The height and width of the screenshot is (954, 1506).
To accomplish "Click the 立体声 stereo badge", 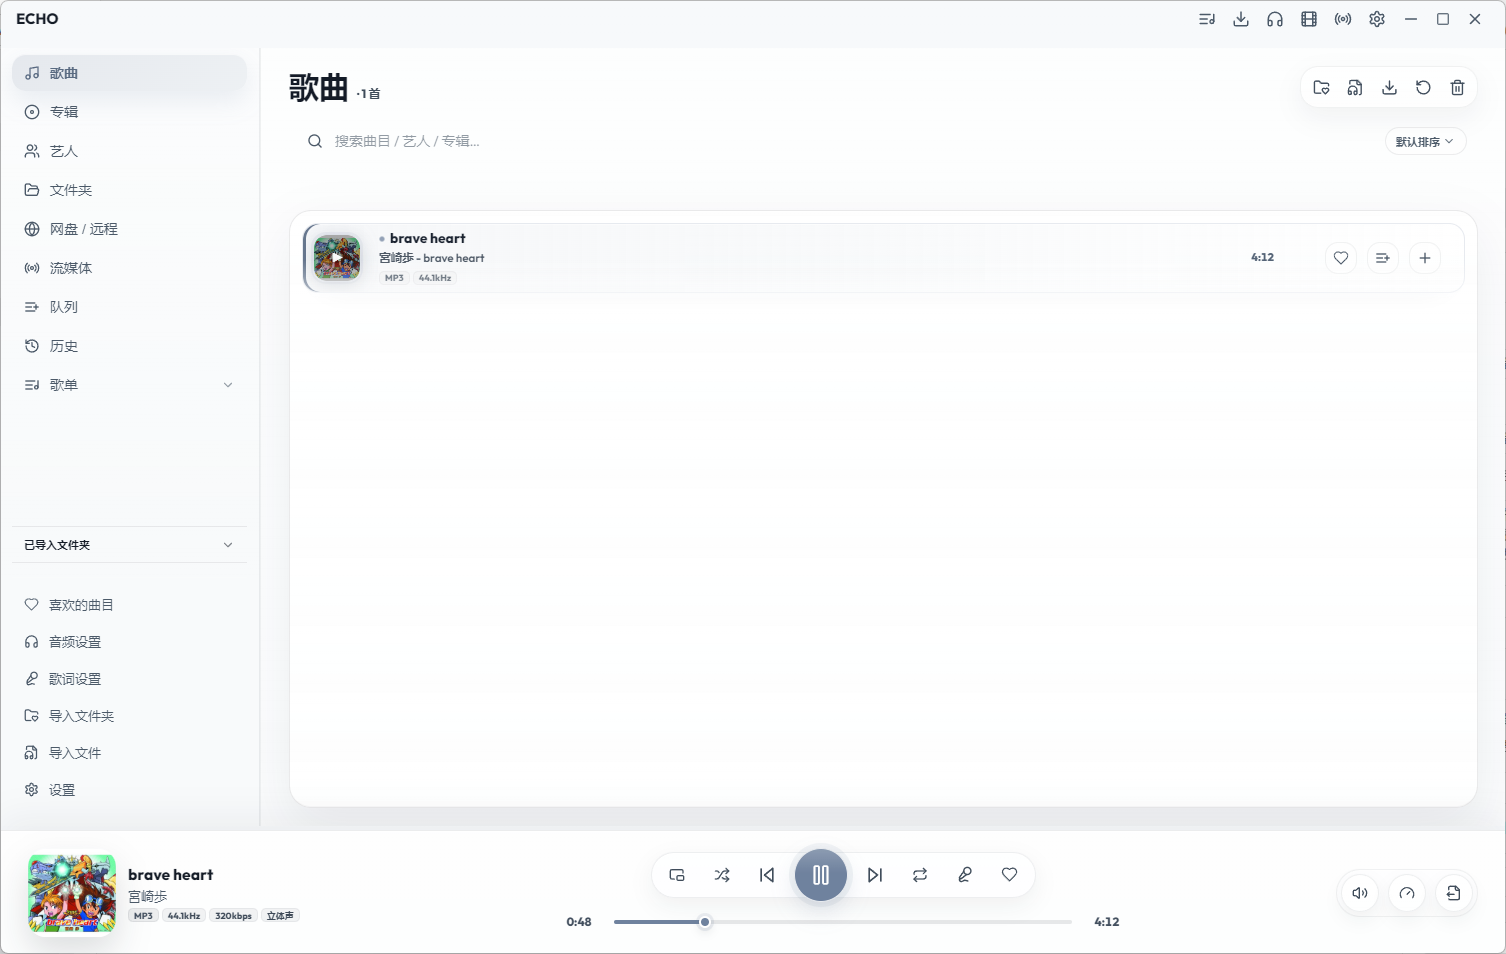I will 280,916.
